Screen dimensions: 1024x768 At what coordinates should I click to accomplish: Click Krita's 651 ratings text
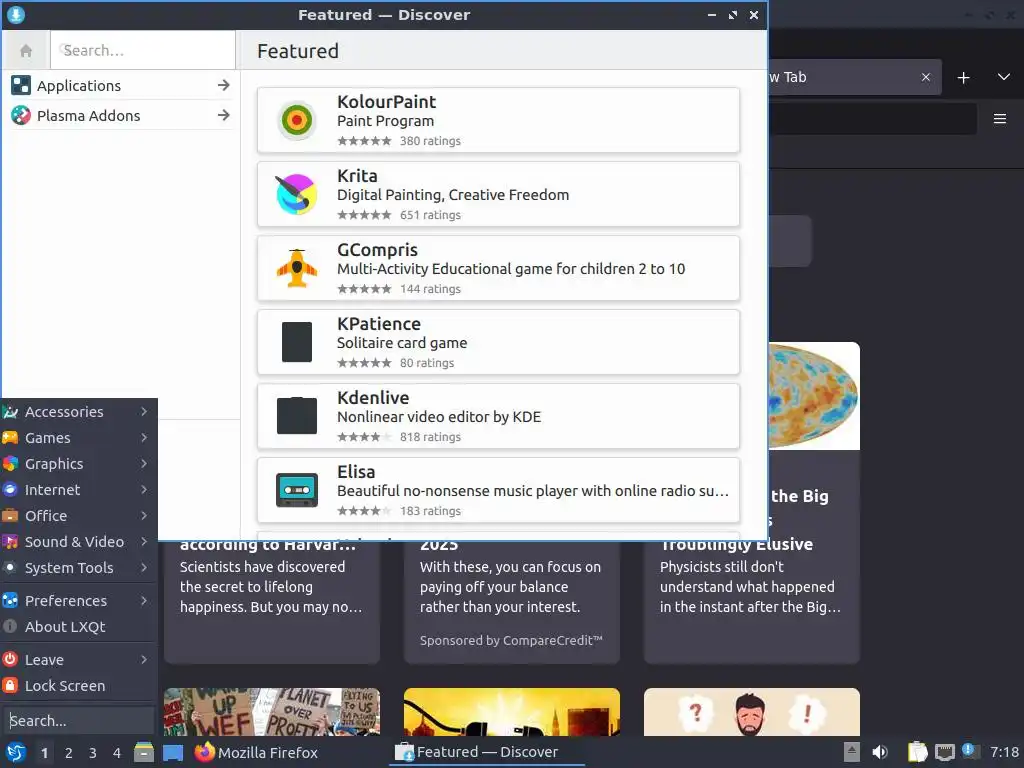430,215
